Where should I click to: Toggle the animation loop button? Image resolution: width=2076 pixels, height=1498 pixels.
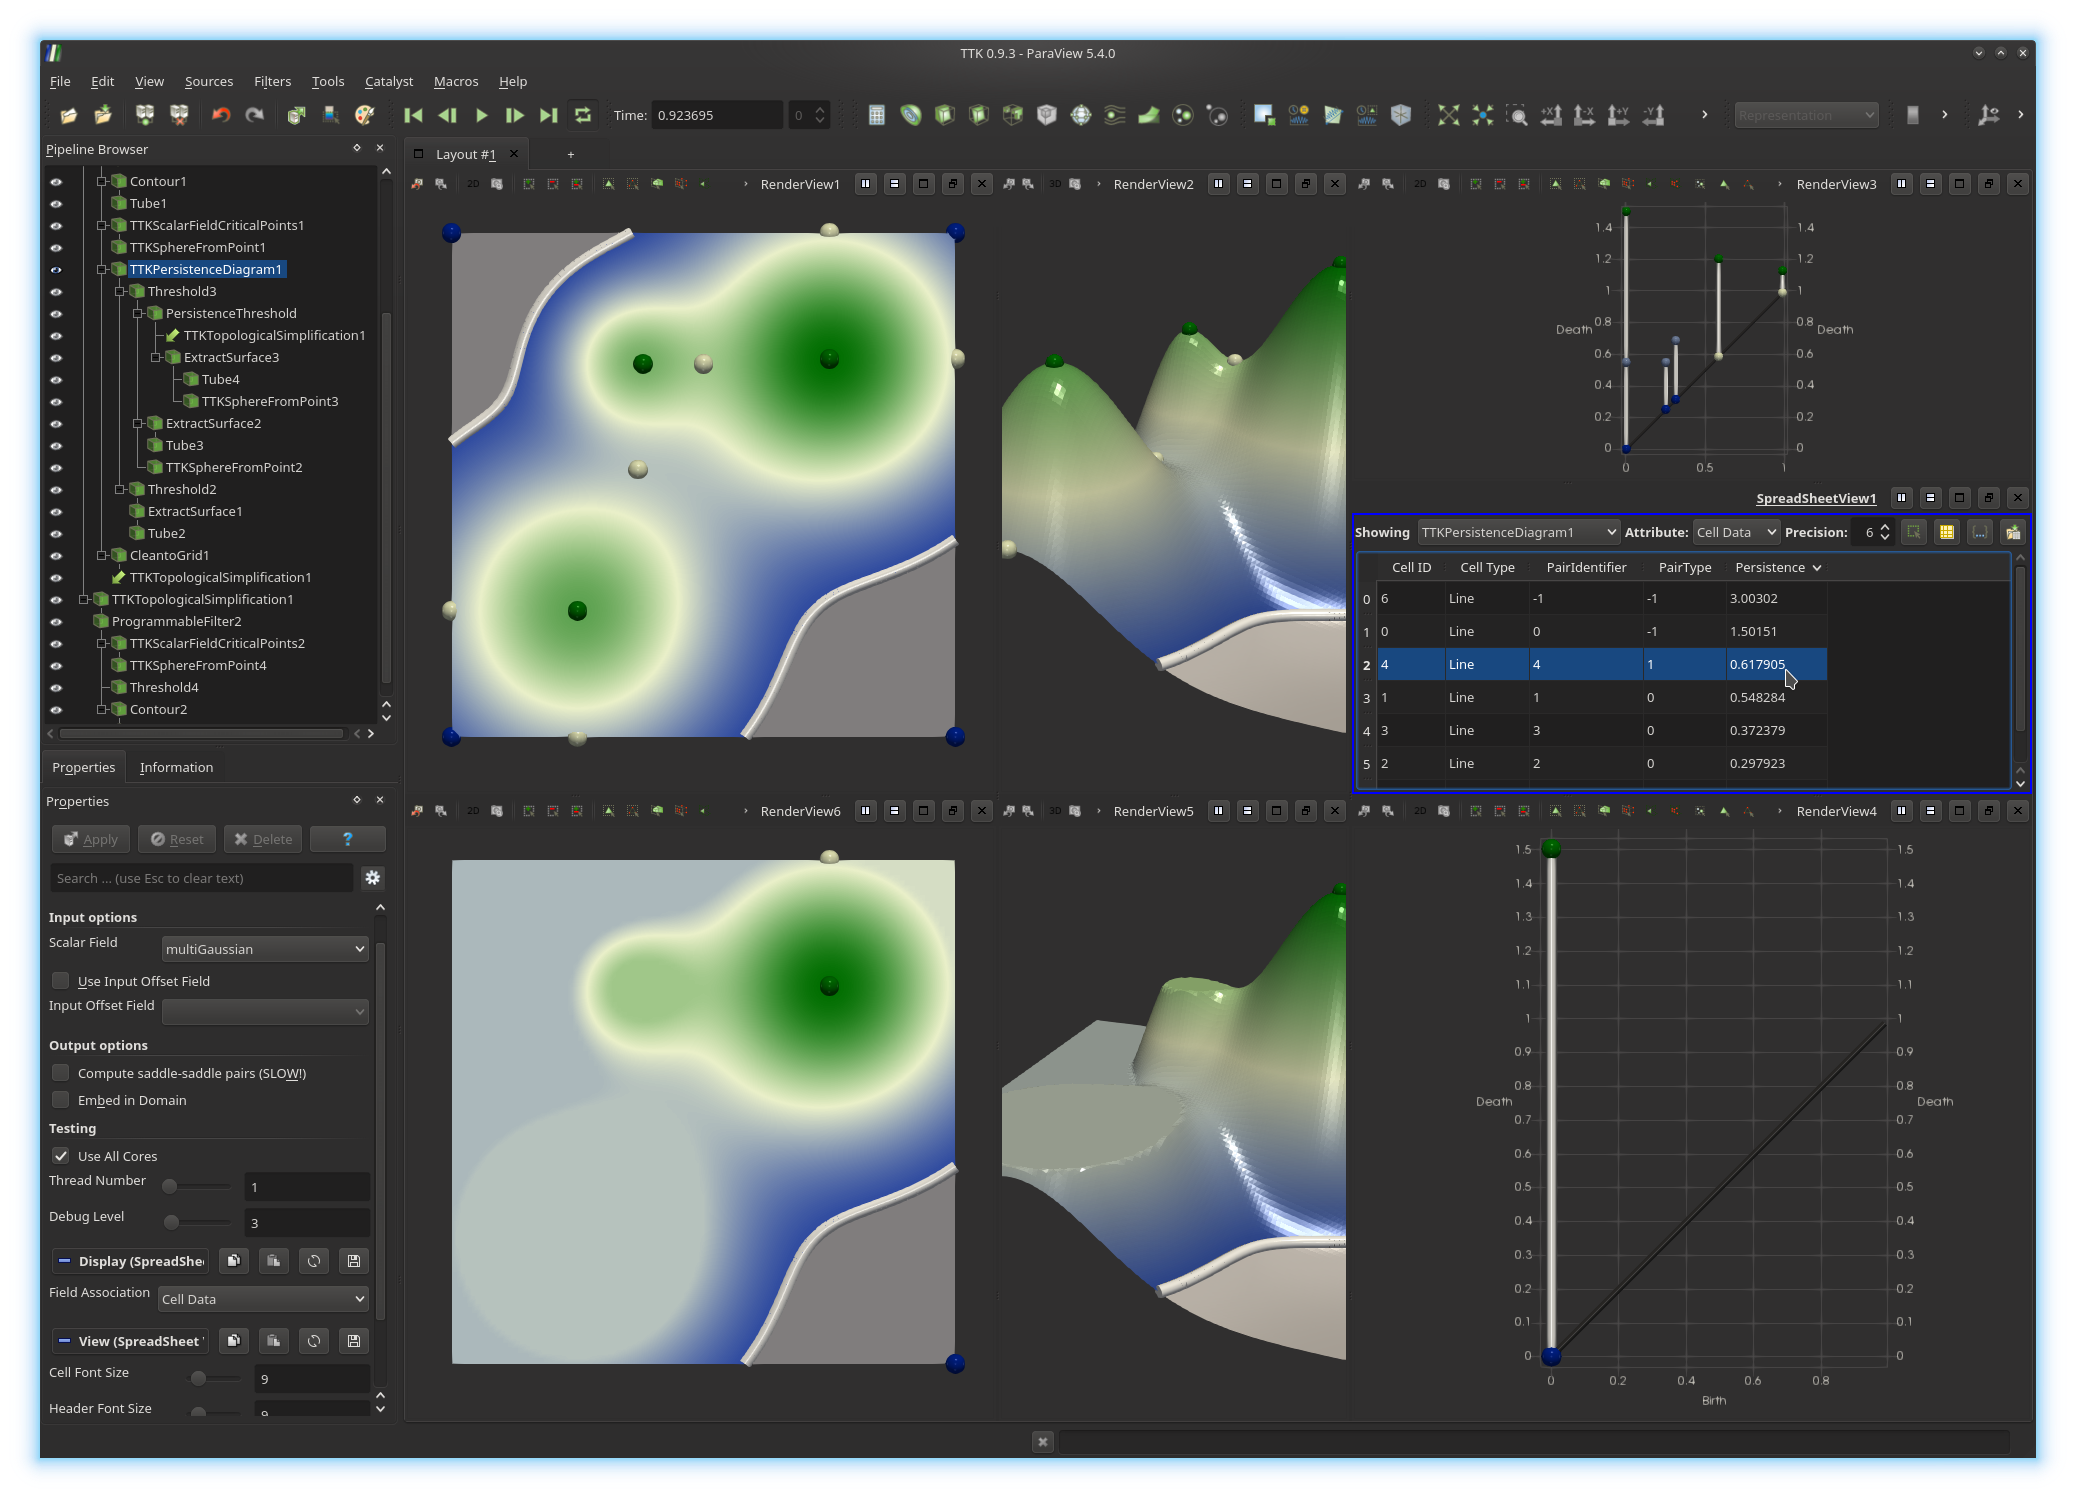(583, 116)
